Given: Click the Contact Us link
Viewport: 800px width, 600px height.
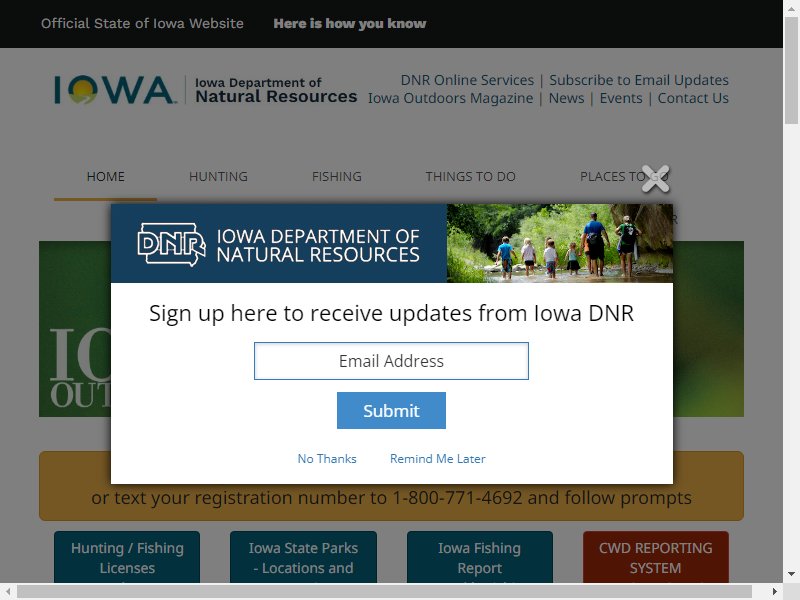Looking at the screenshot, I should 693,98.
